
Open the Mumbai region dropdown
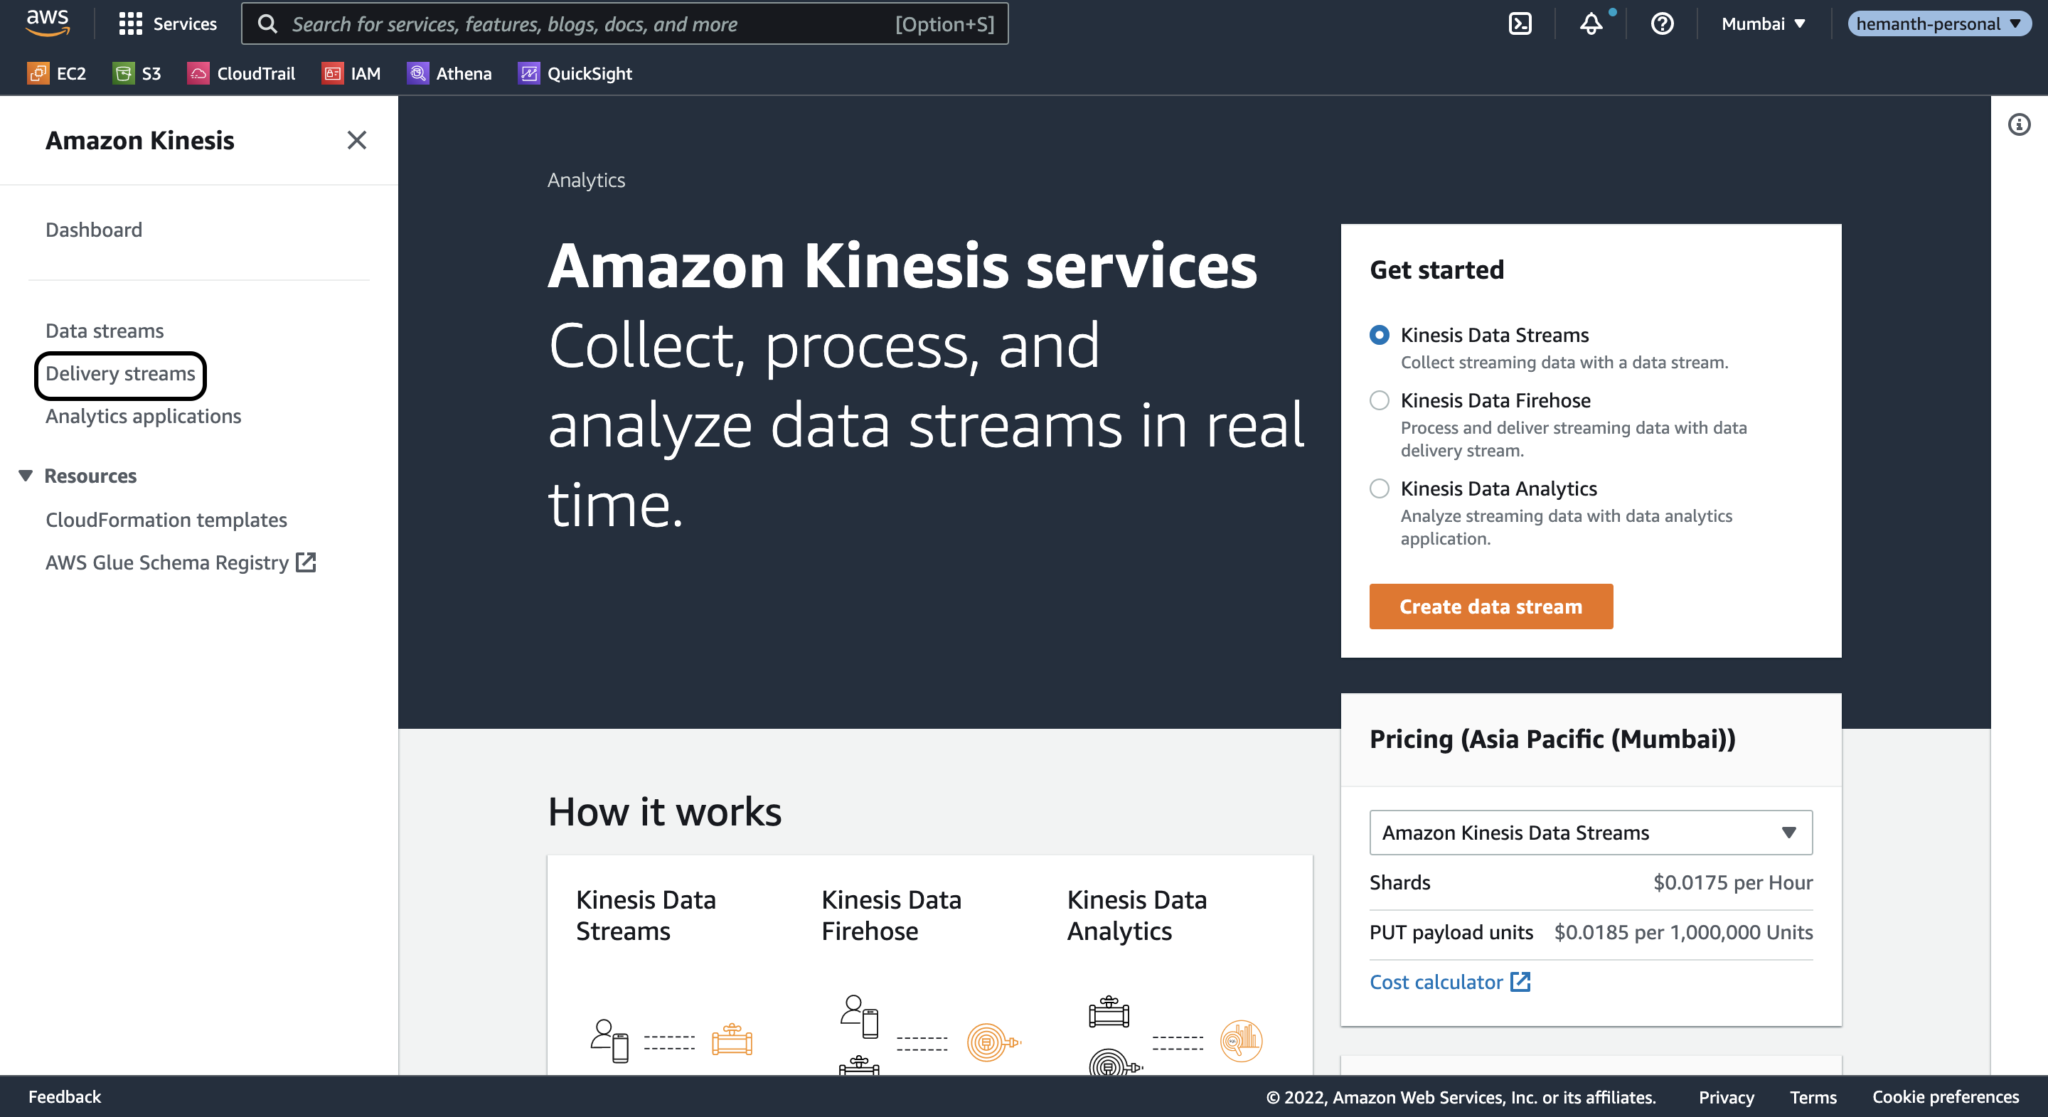(x=1762, y=23)
